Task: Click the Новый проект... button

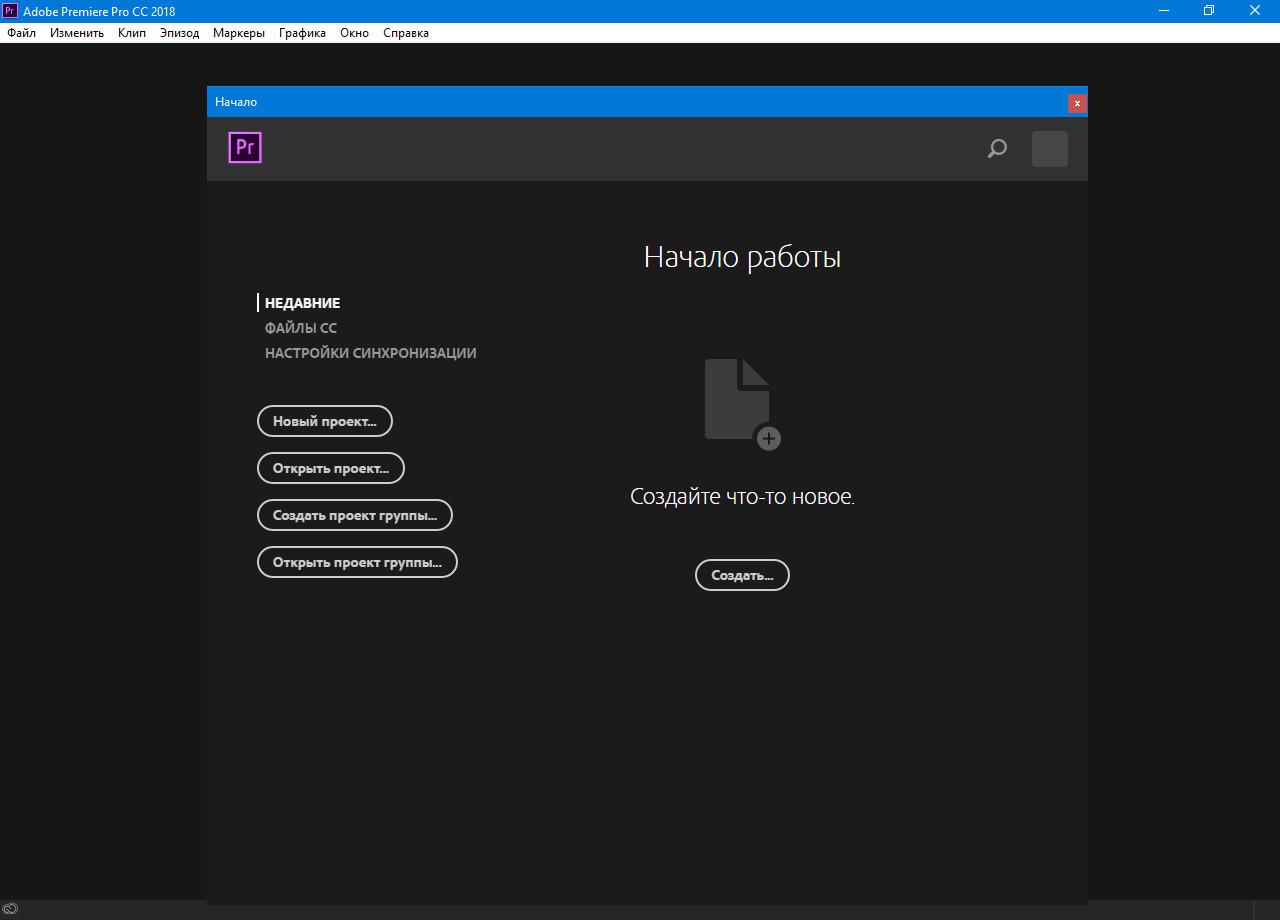Action: point(324,421)
